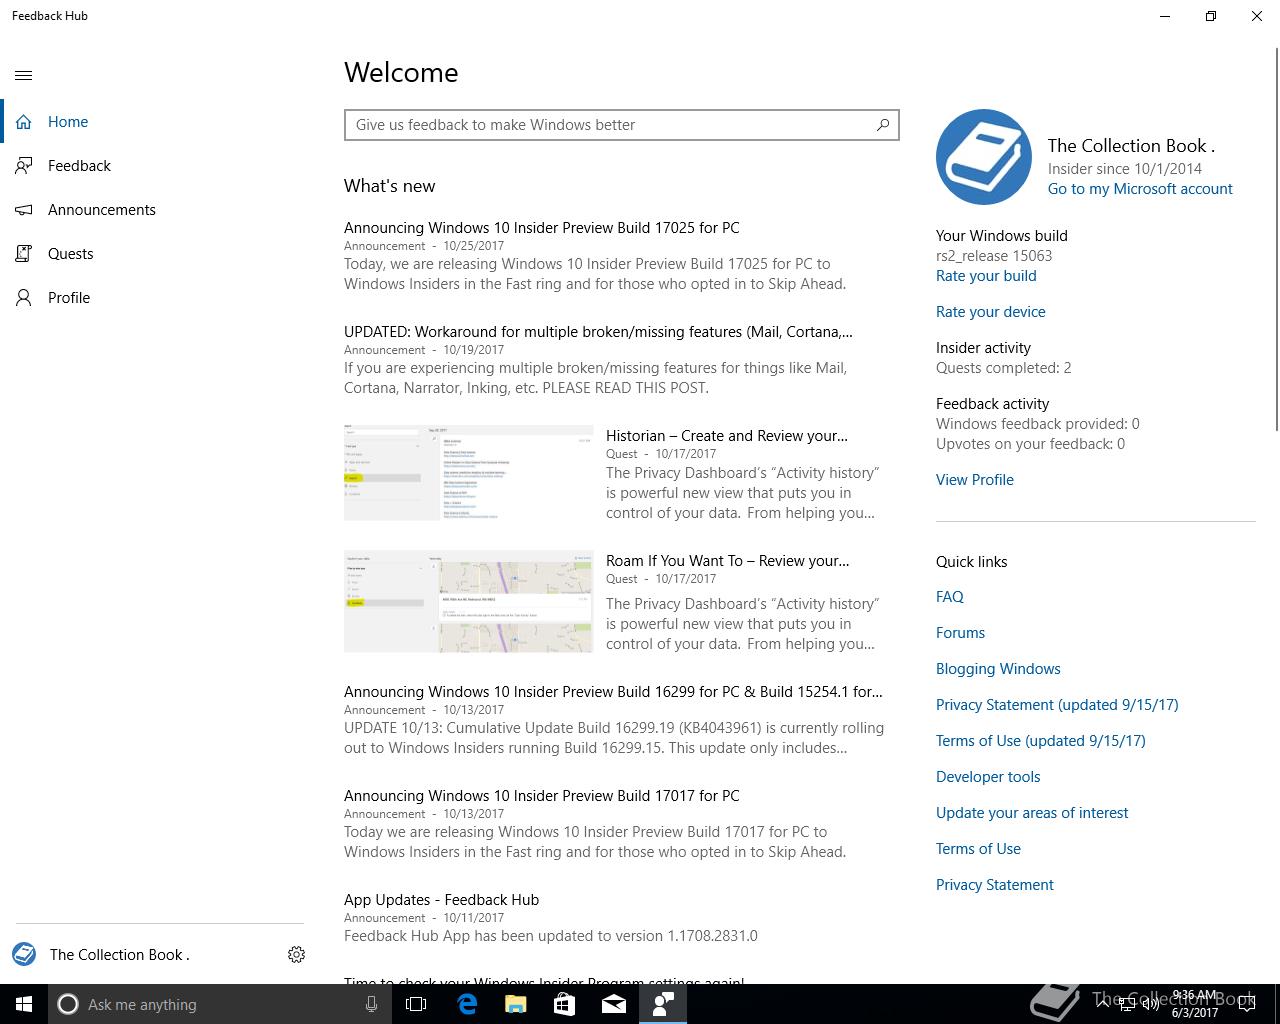Open settings via the gear icon
Image resolution: width=1280 pixels, height=1024 pixels.
(x=296, y=955)
